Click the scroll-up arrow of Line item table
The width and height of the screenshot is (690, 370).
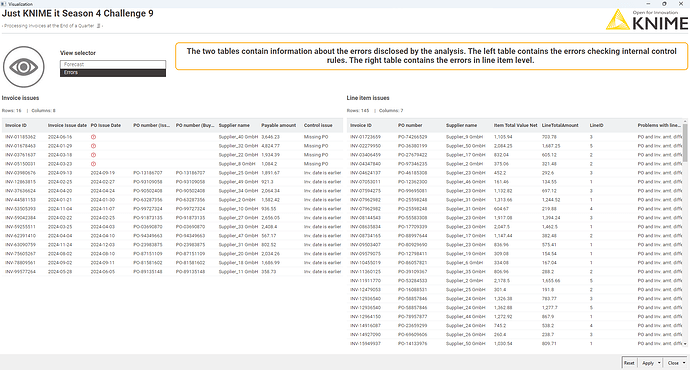[685, 121]
